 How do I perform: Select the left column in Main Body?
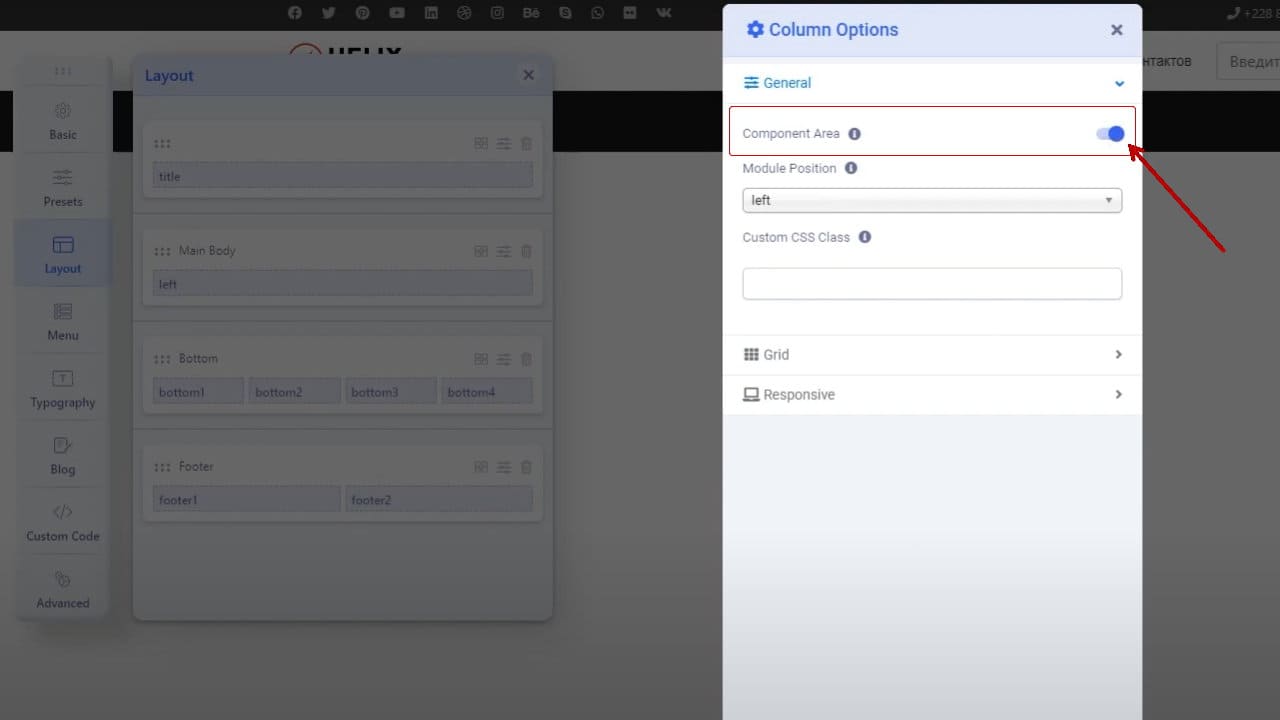click(x=342, y=284)
